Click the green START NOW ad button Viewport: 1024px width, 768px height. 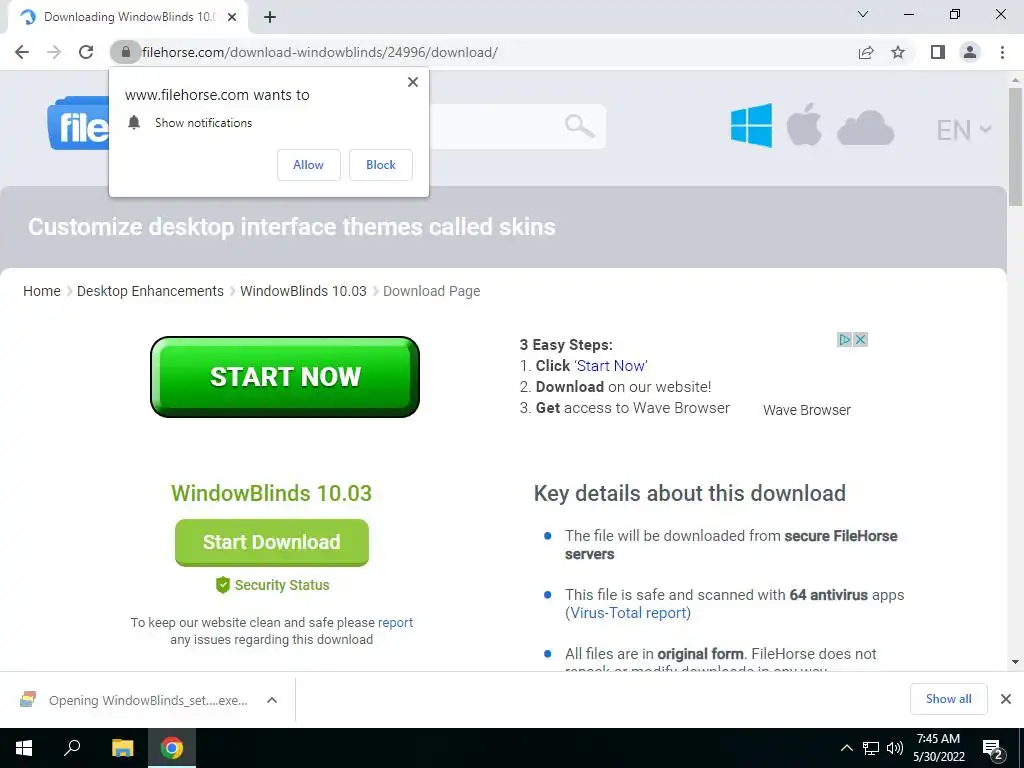pyautogui.click(x=285, y=377)
